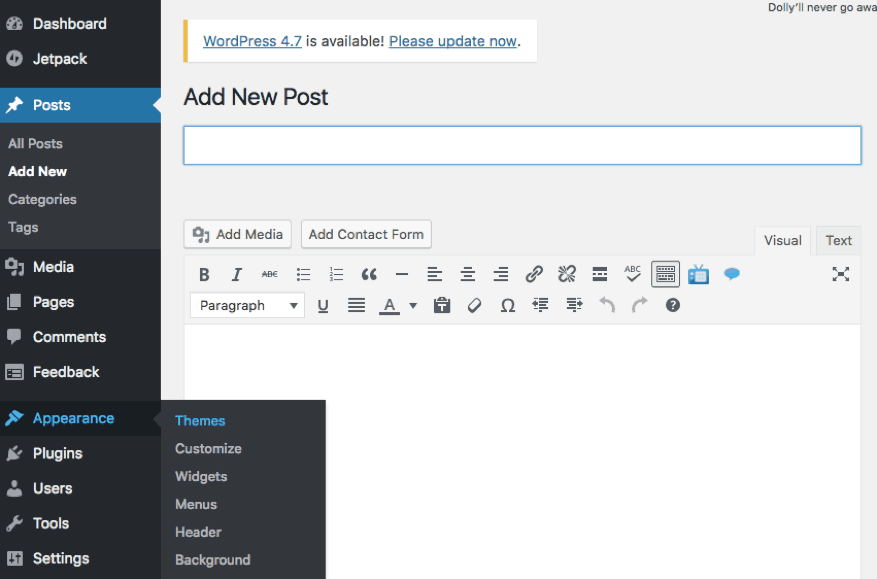Insert the Read More tag
The width and height of the screenshot is (877, 579).
[x=600, y=274]
